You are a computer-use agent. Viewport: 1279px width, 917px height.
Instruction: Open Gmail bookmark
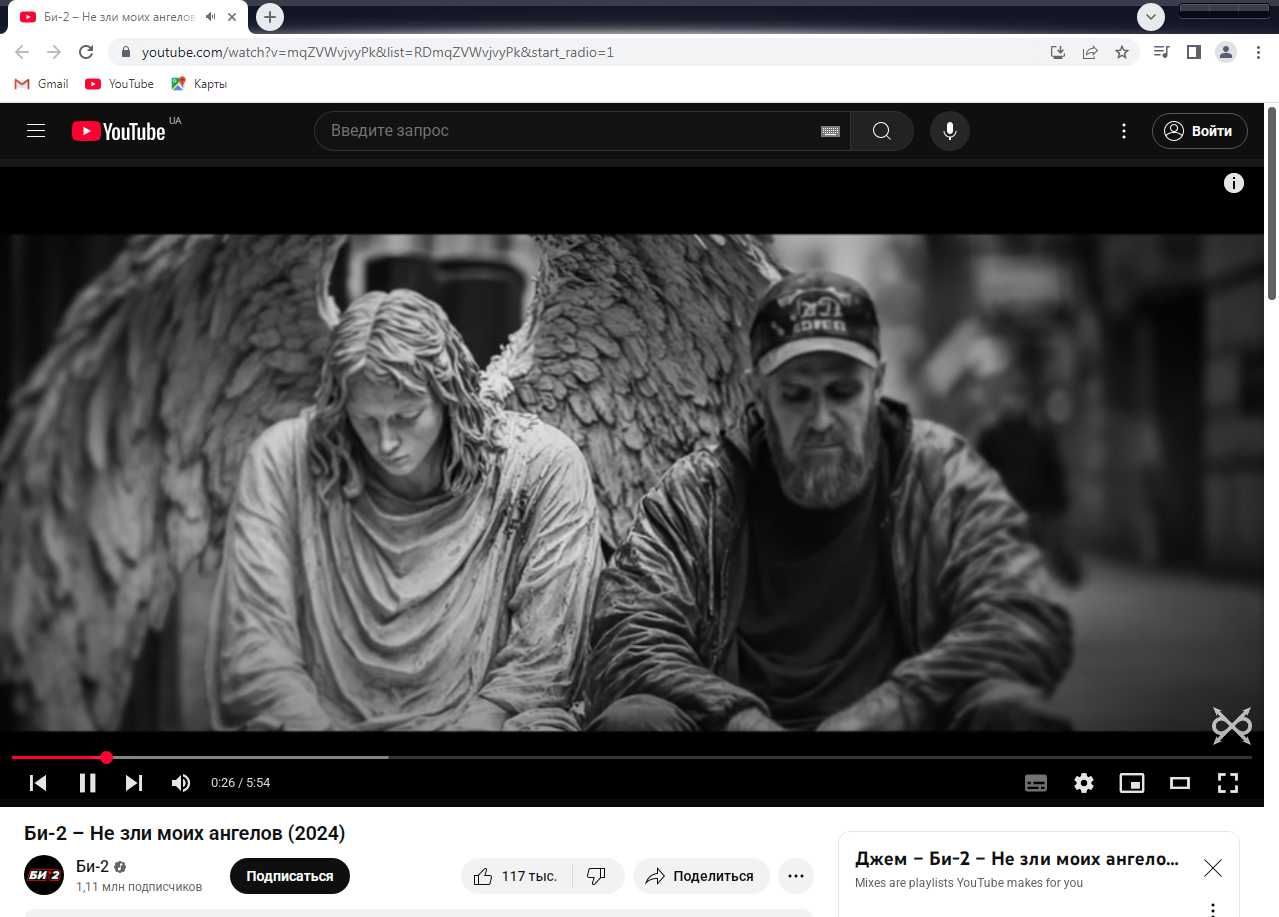[x=41, y=84]
